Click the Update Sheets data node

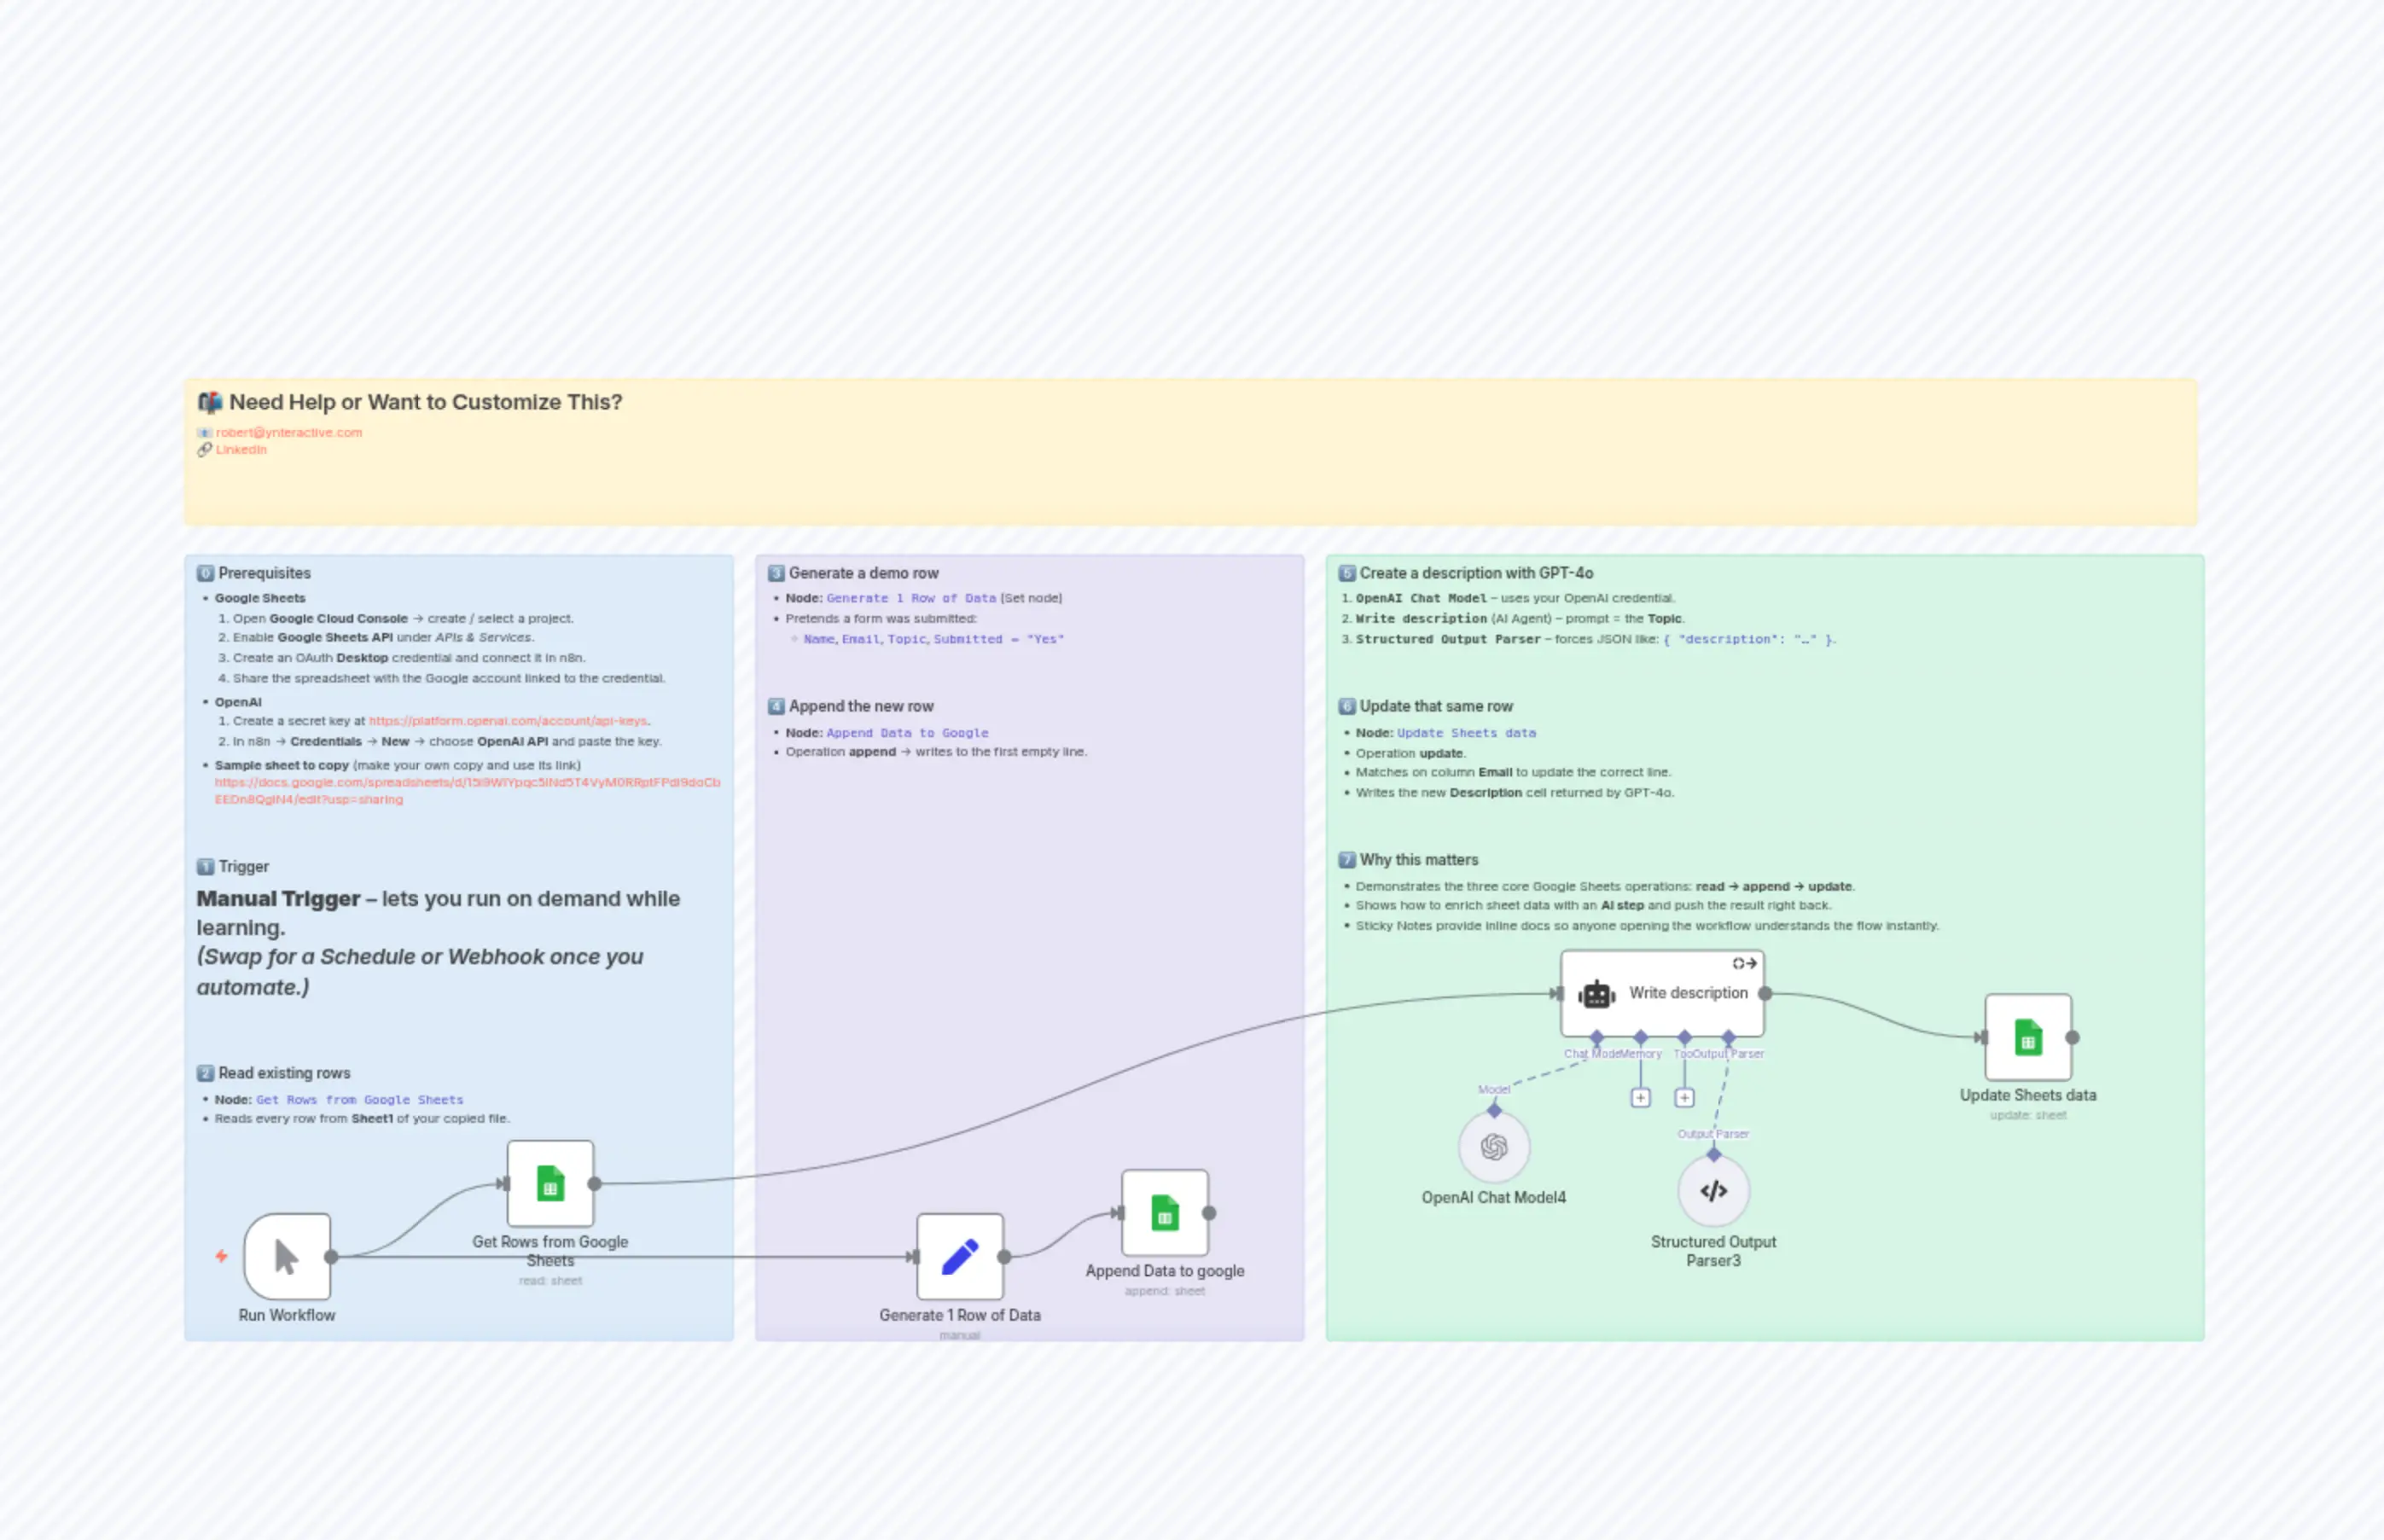coord(2027,1037)
